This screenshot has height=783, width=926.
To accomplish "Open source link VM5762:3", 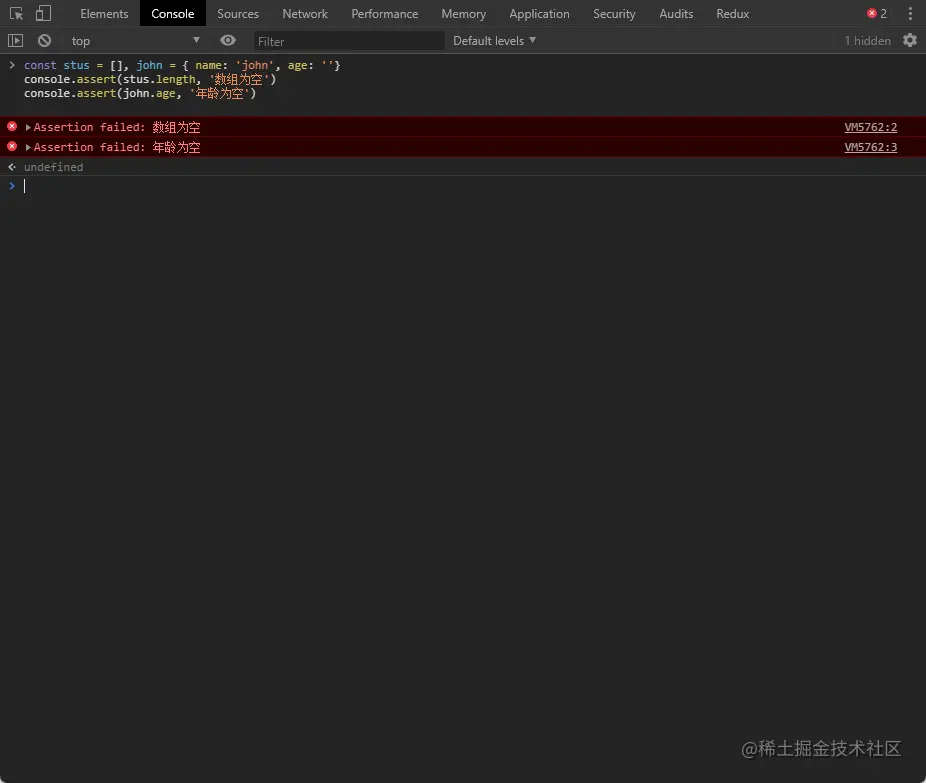I will [x=870, y=147].
